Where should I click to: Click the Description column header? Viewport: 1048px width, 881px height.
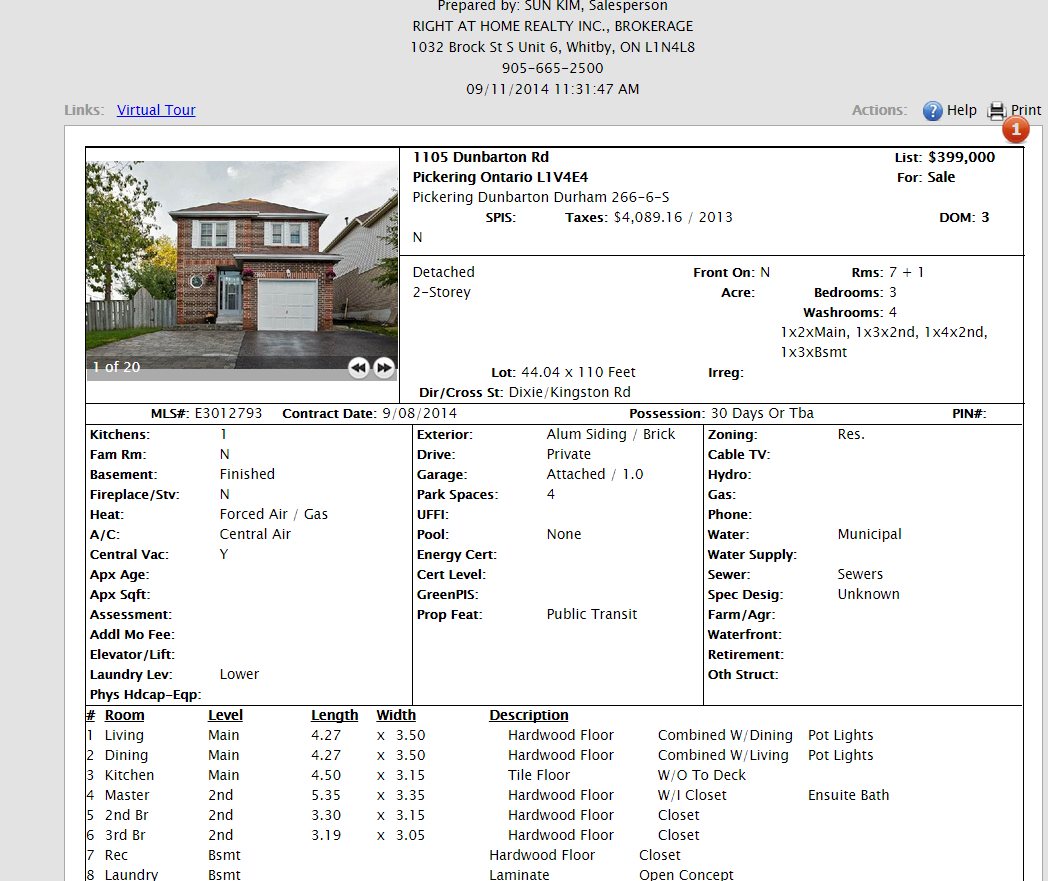point(528,715)
